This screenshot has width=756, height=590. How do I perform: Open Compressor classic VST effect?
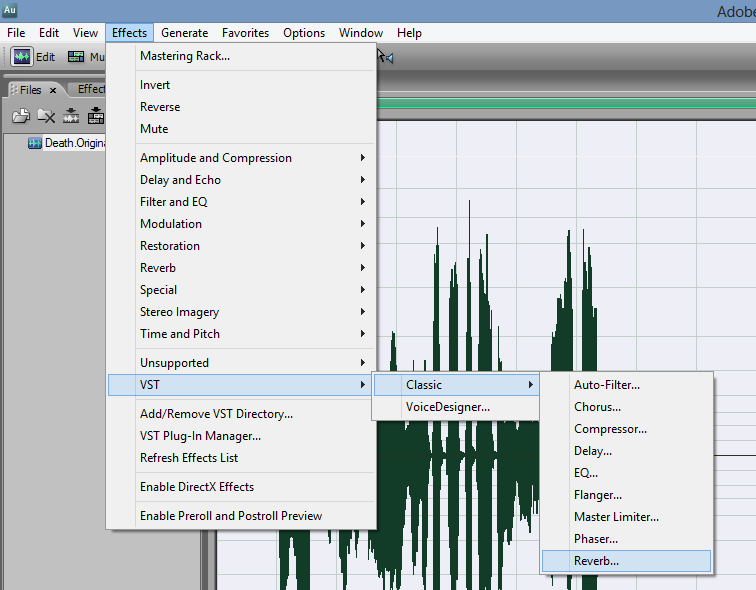(626, 429)
